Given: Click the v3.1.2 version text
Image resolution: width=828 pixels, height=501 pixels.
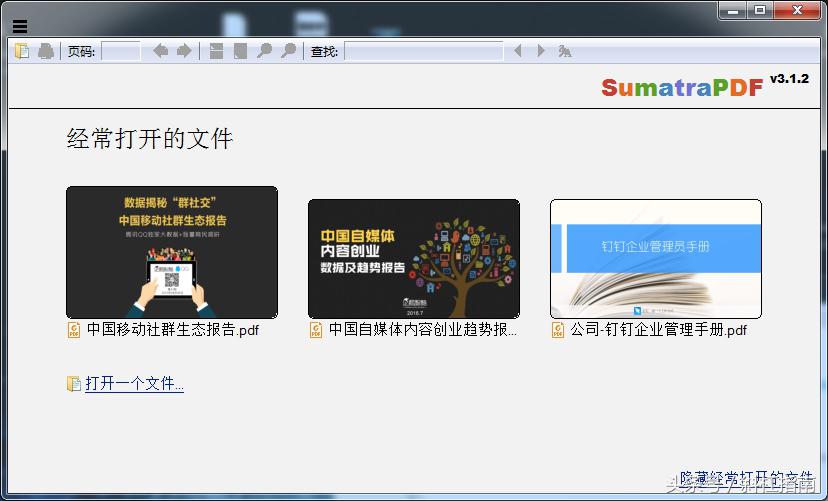Looking at the screenshot, I should click(789, 79).
